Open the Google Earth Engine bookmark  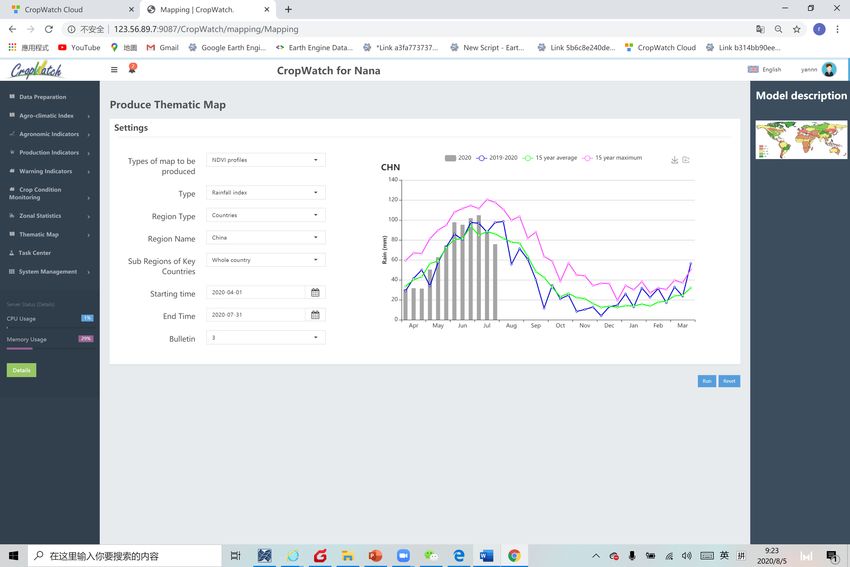click(x=227, y=48)
